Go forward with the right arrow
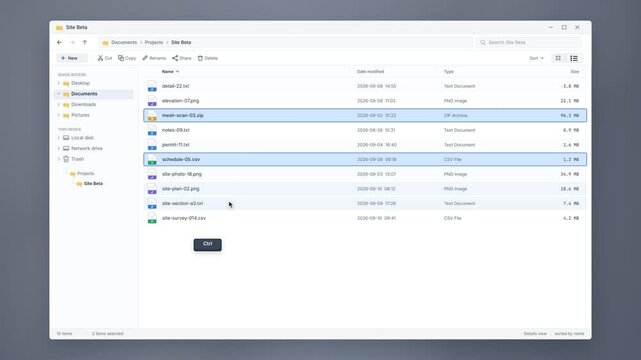 pos(72,42)
